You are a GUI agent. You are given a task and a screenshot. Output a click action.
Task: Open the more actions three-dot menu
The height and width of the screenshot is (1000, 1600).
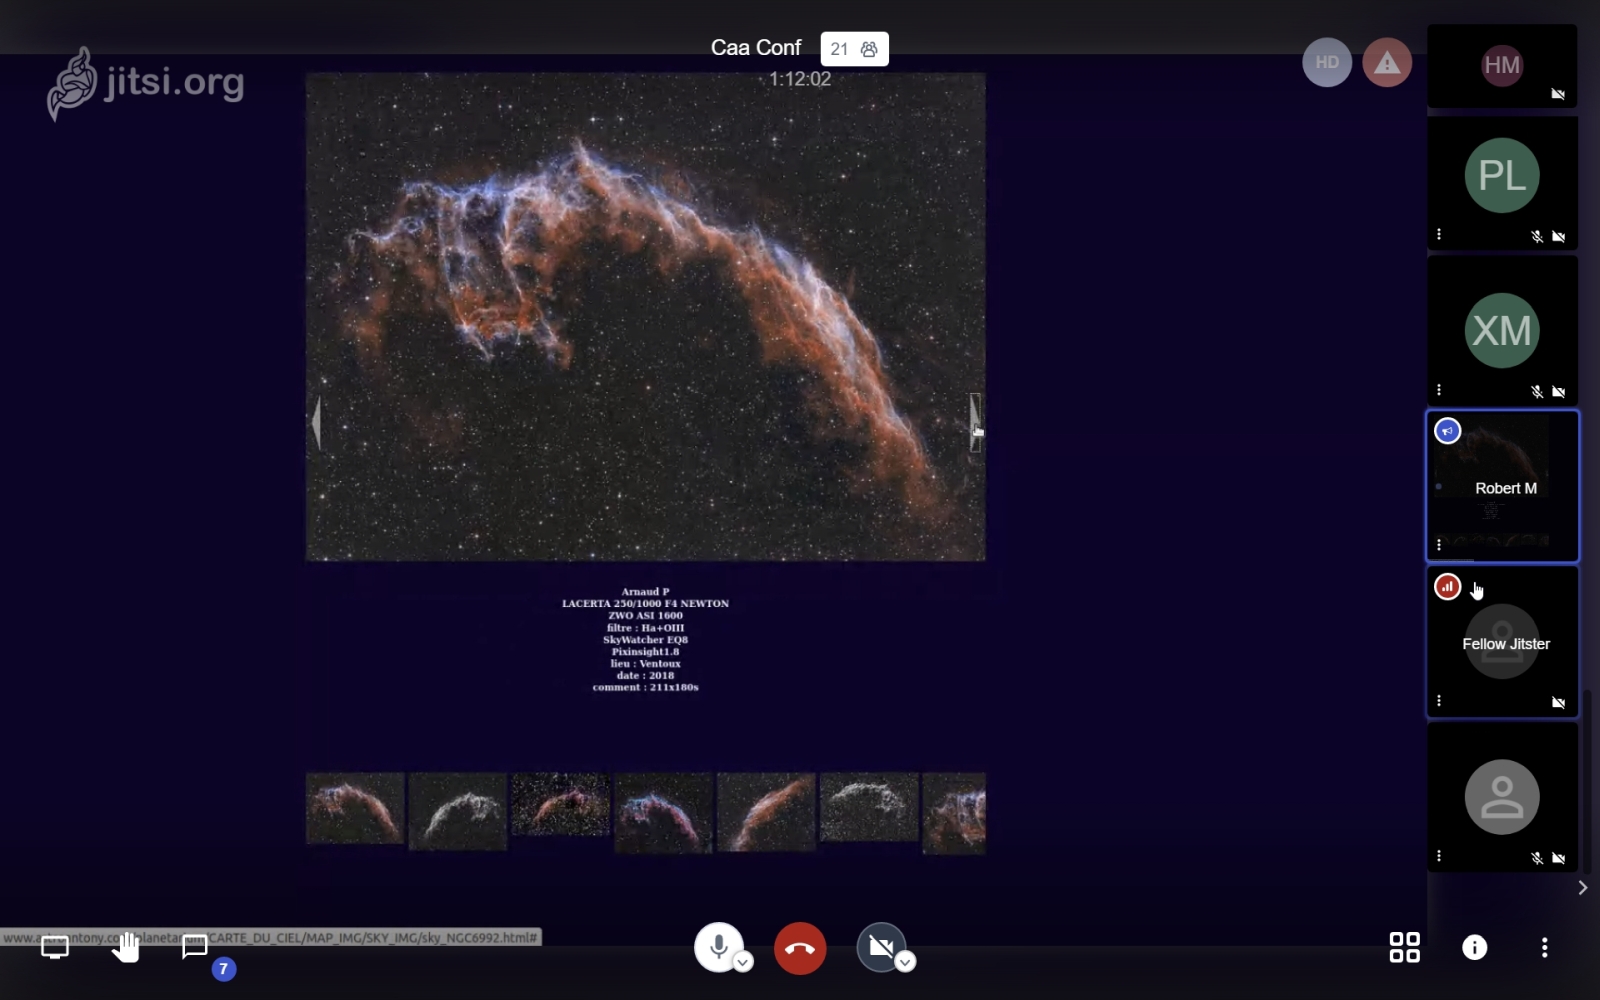1545,947
